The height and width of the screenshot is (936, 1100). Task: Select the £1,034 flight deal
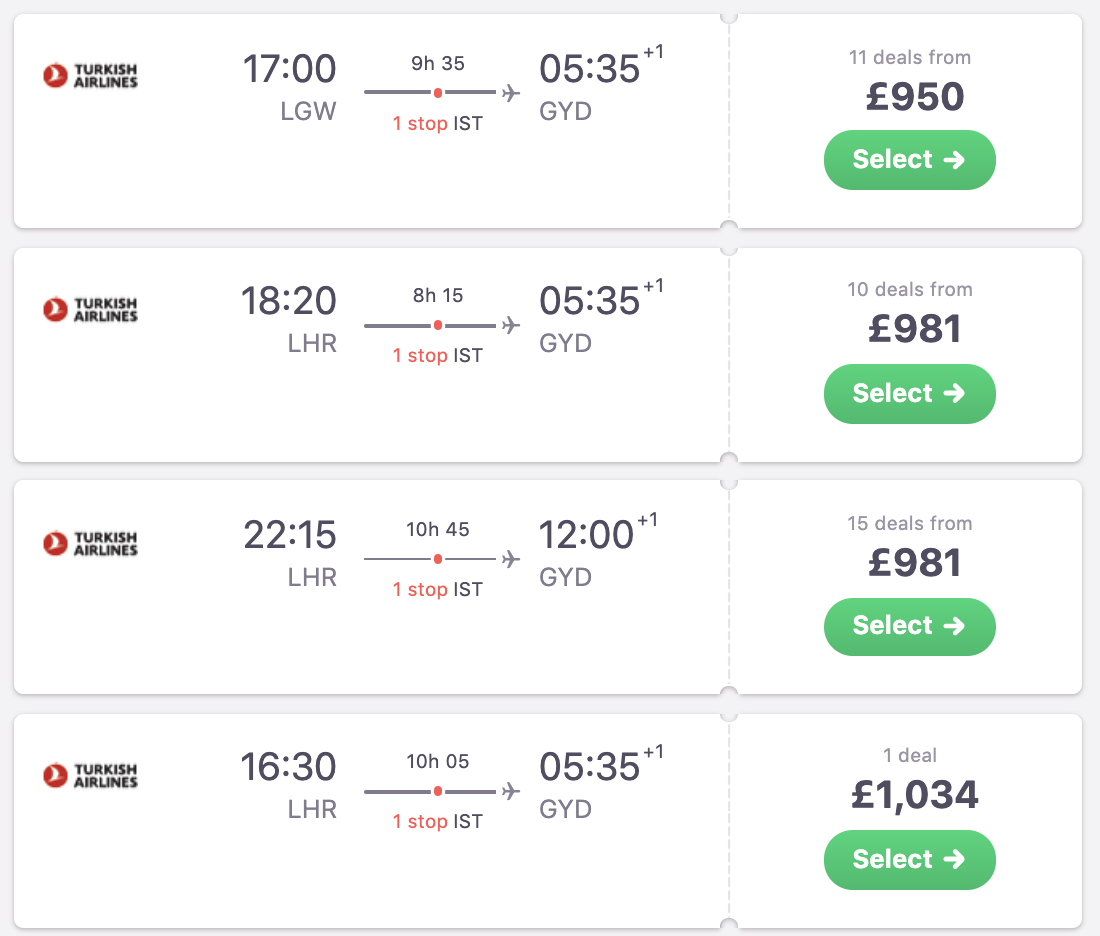click(x=909, y=859)
